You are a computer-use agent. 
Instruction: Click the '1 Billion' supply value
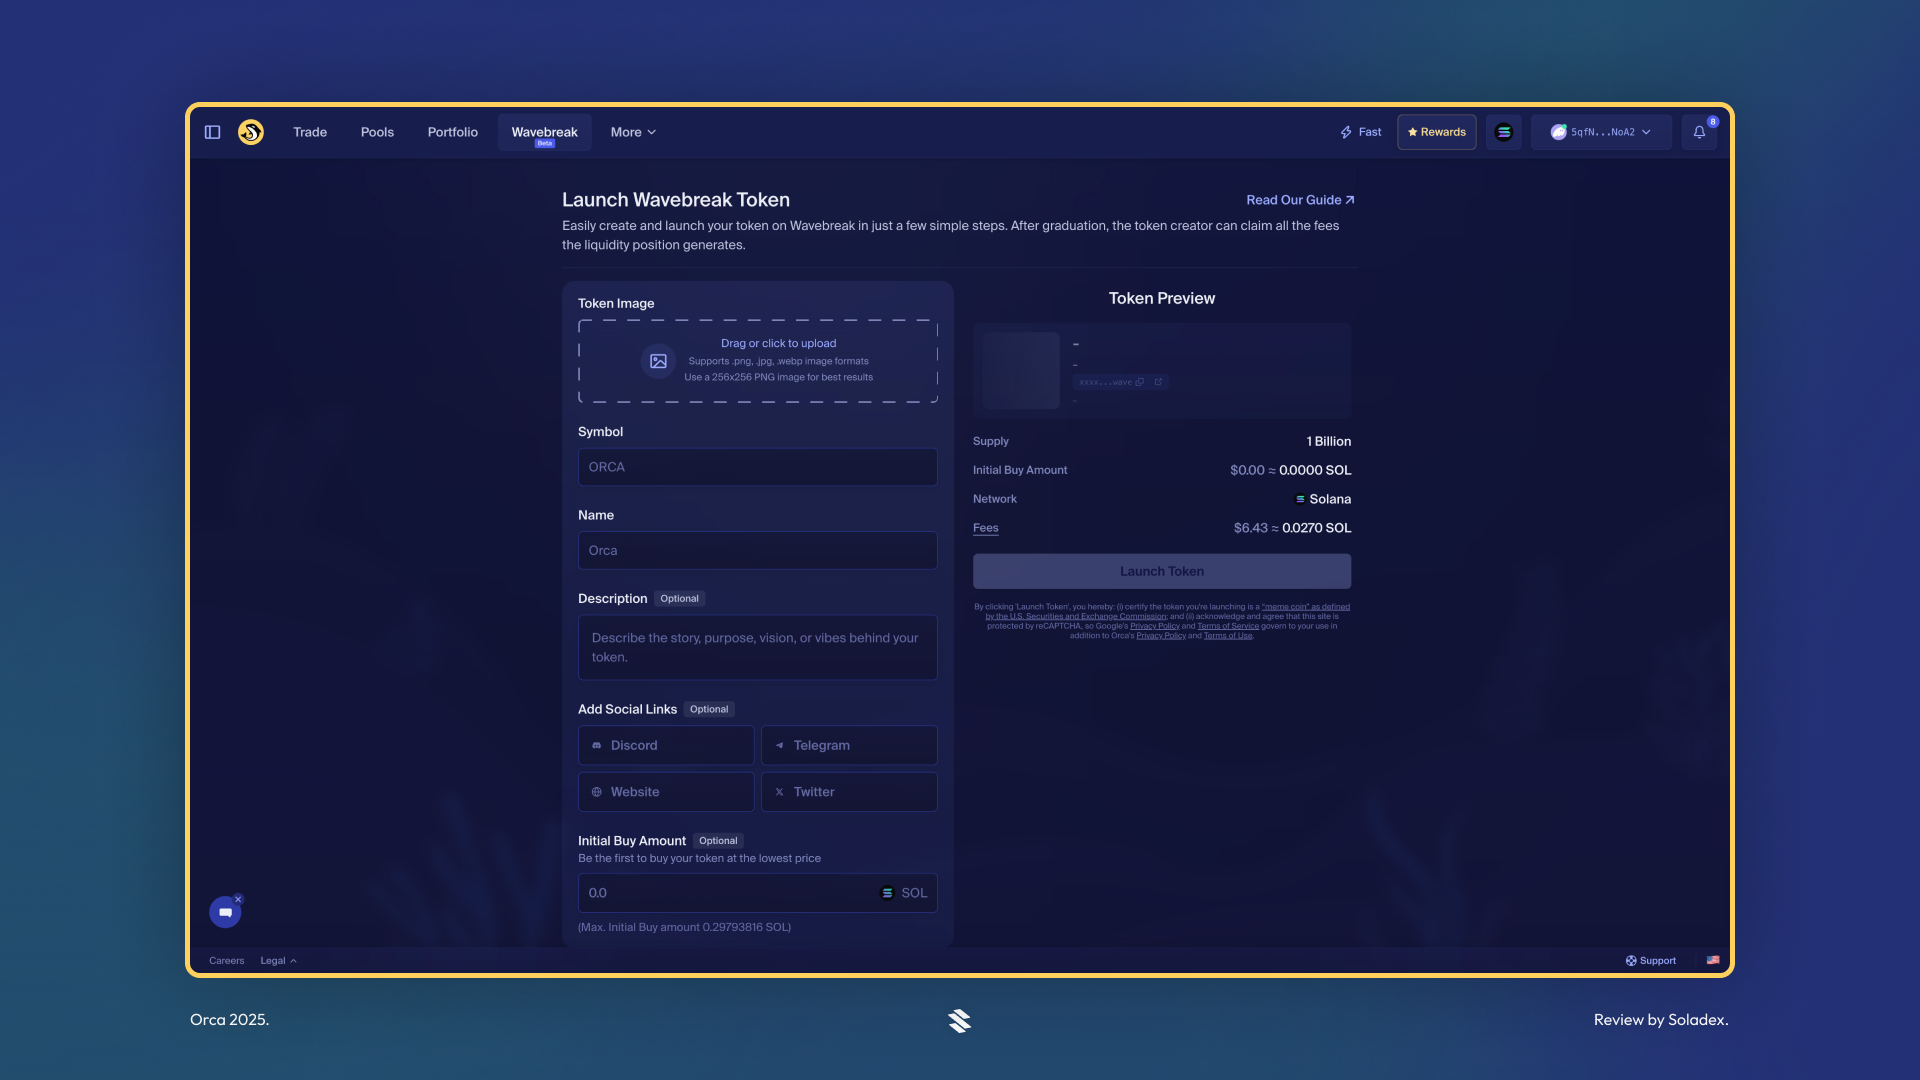1328,442
